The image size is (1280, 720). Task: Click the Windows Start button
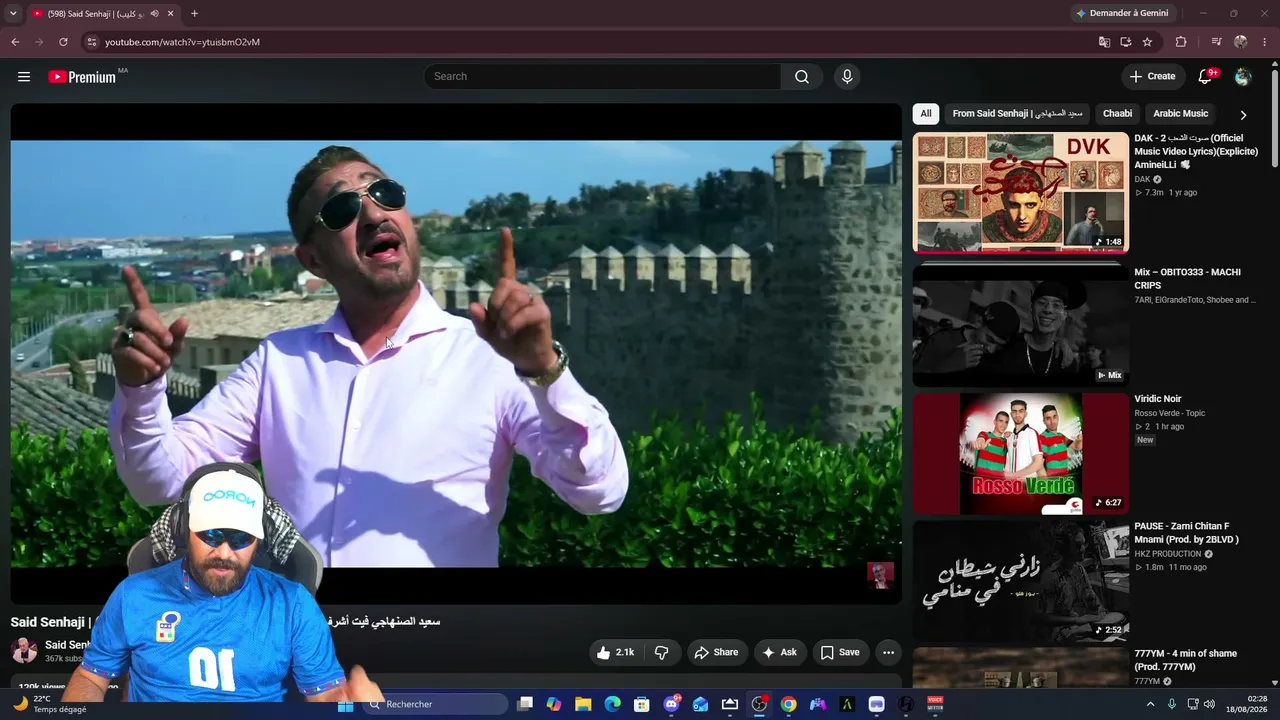(x=346, y=705)
